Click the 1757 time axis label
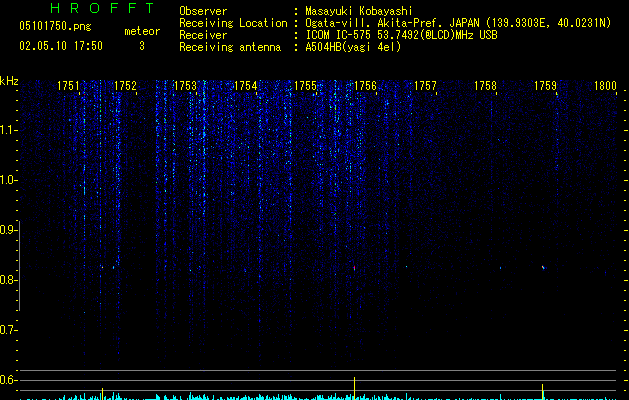 click(x=425, y=86)
